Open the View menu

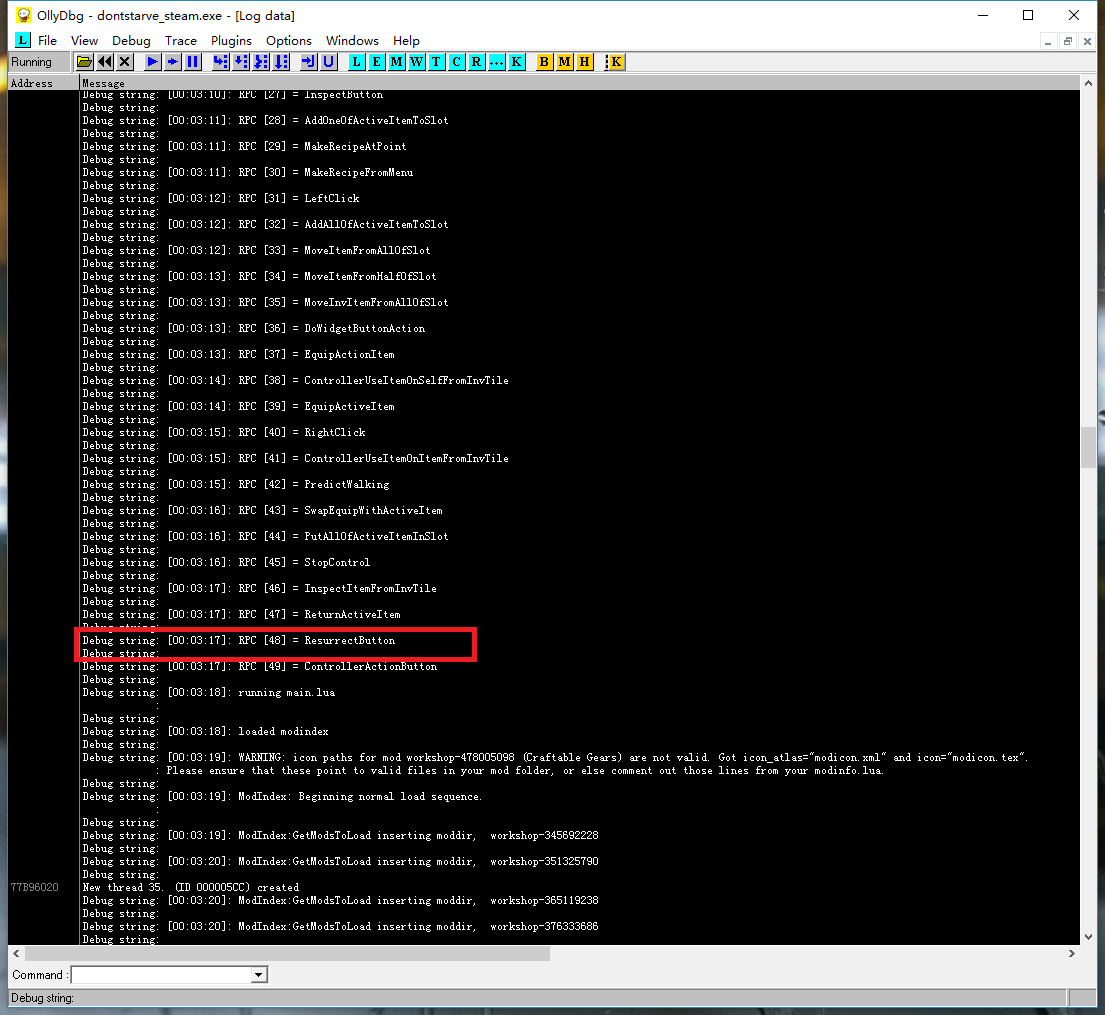click(x=84, y=41)
